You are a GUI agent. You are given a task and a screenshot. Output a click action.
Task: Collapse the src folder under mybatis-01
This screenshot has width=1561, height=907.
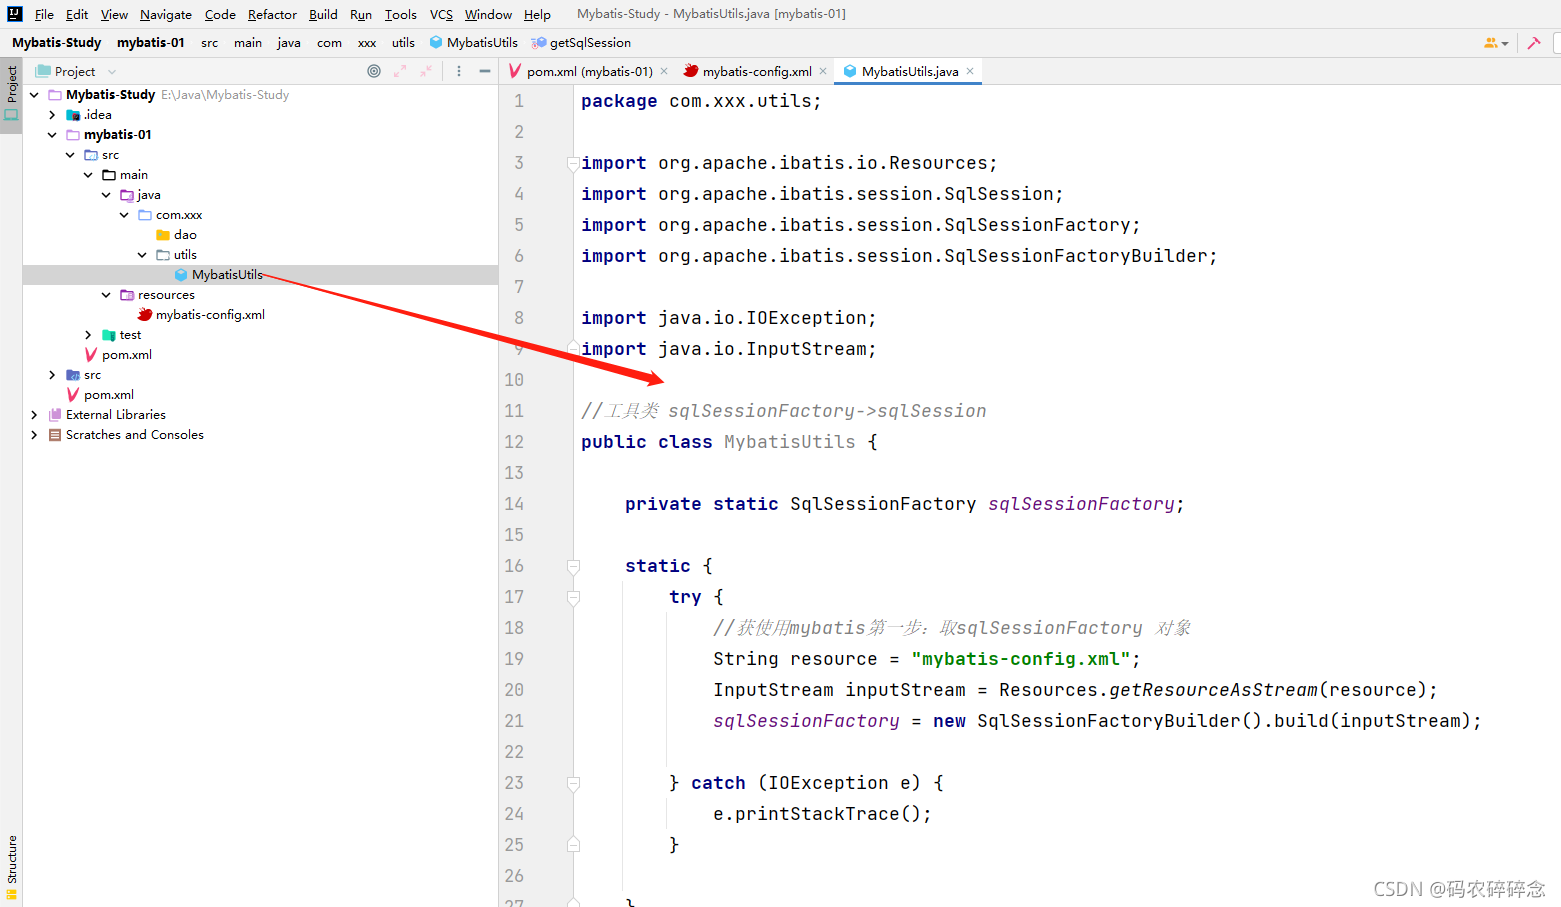(x=70, y=155)
